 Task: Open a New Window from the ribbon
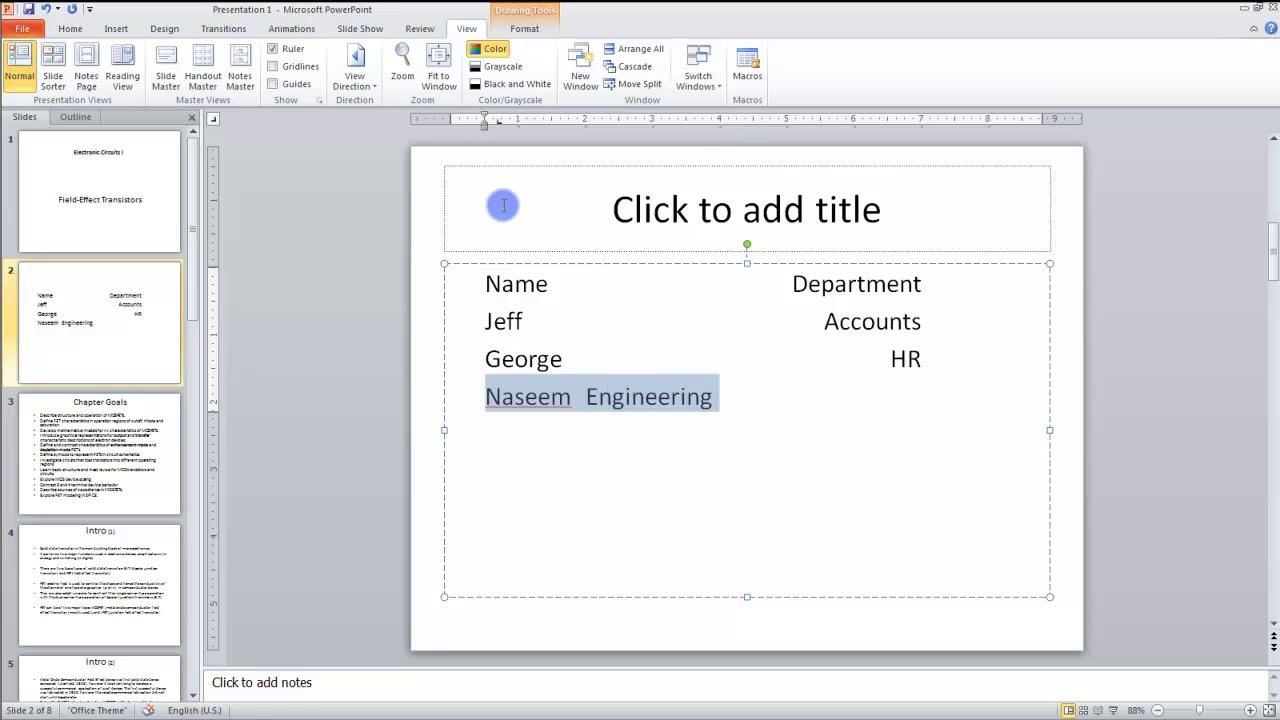pyautogui.click(x=580, y=67)
